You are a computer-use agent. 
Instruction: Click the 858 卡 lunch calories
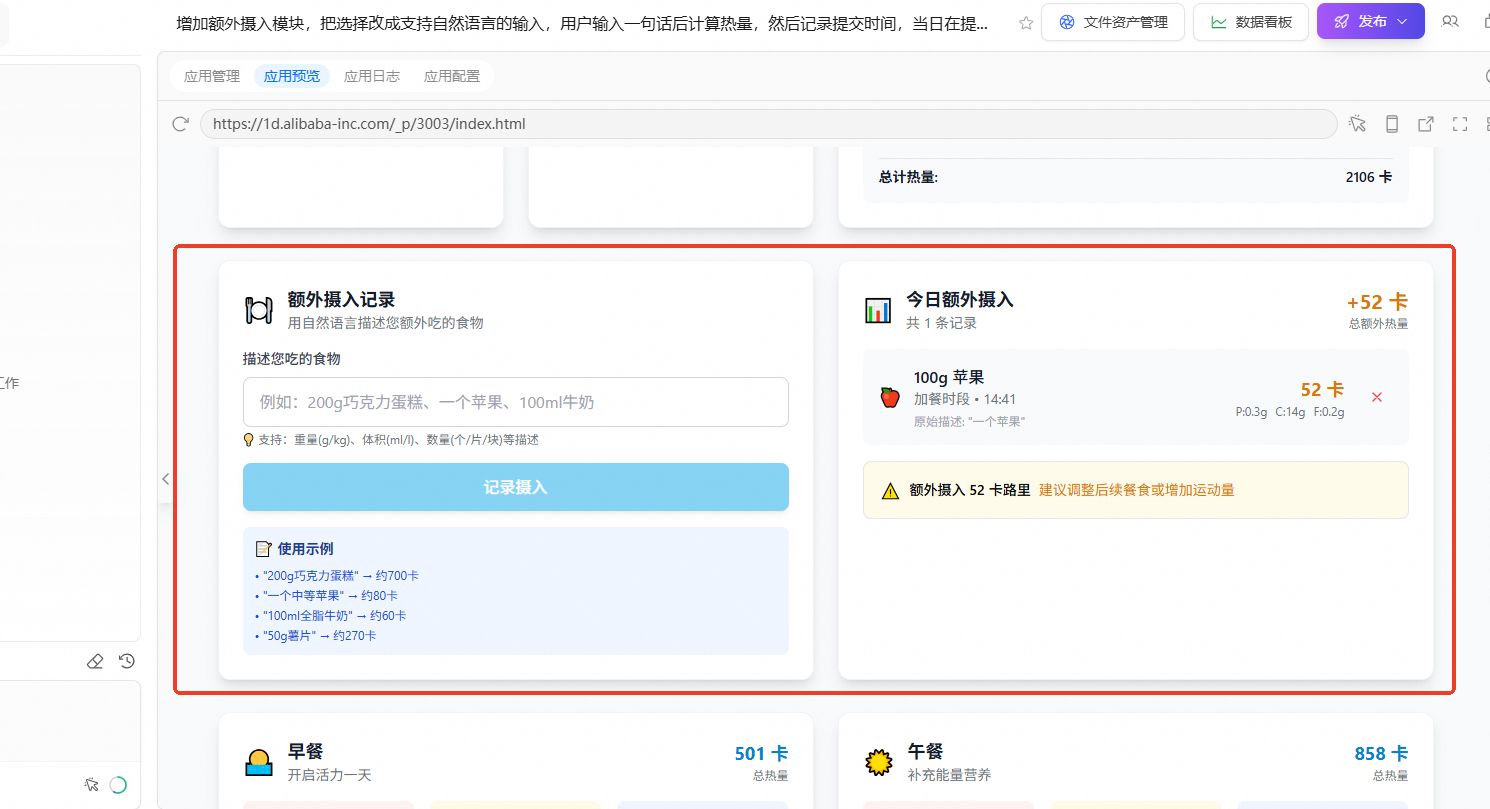(x=1381, y=754)
